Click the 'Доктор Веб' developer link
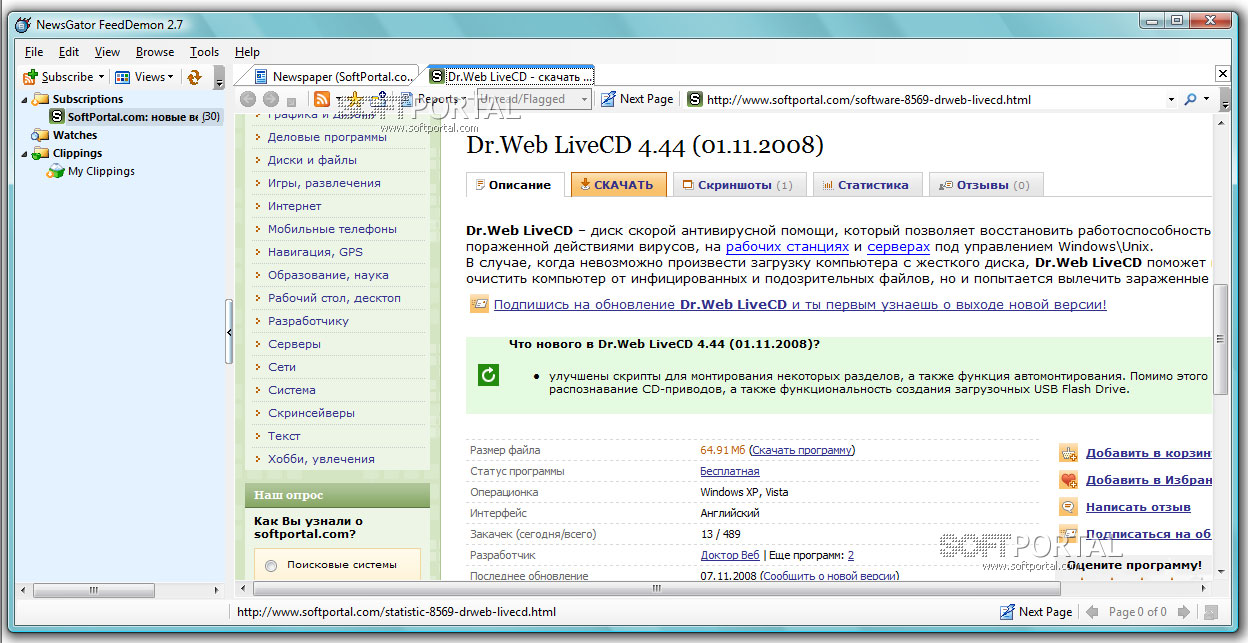 [730, 555]
